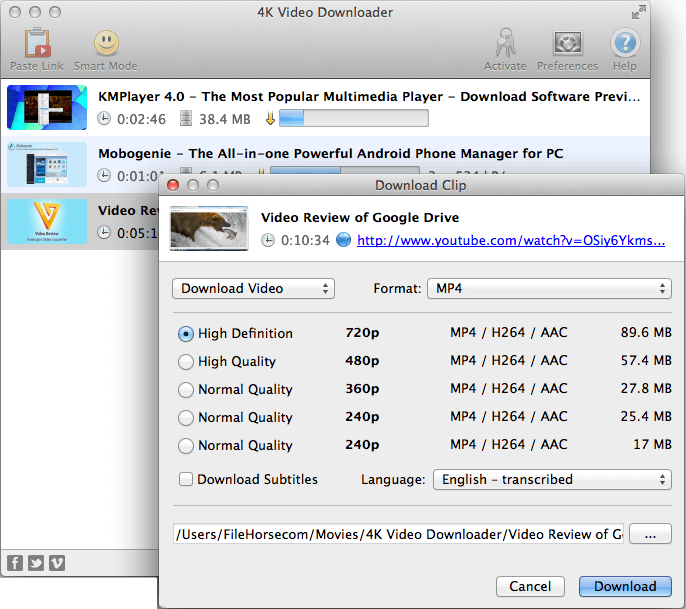Viewport: 686px width, 609px height.
Task: Enable Smart Mode smiley icon
Action: click(106, 43)
